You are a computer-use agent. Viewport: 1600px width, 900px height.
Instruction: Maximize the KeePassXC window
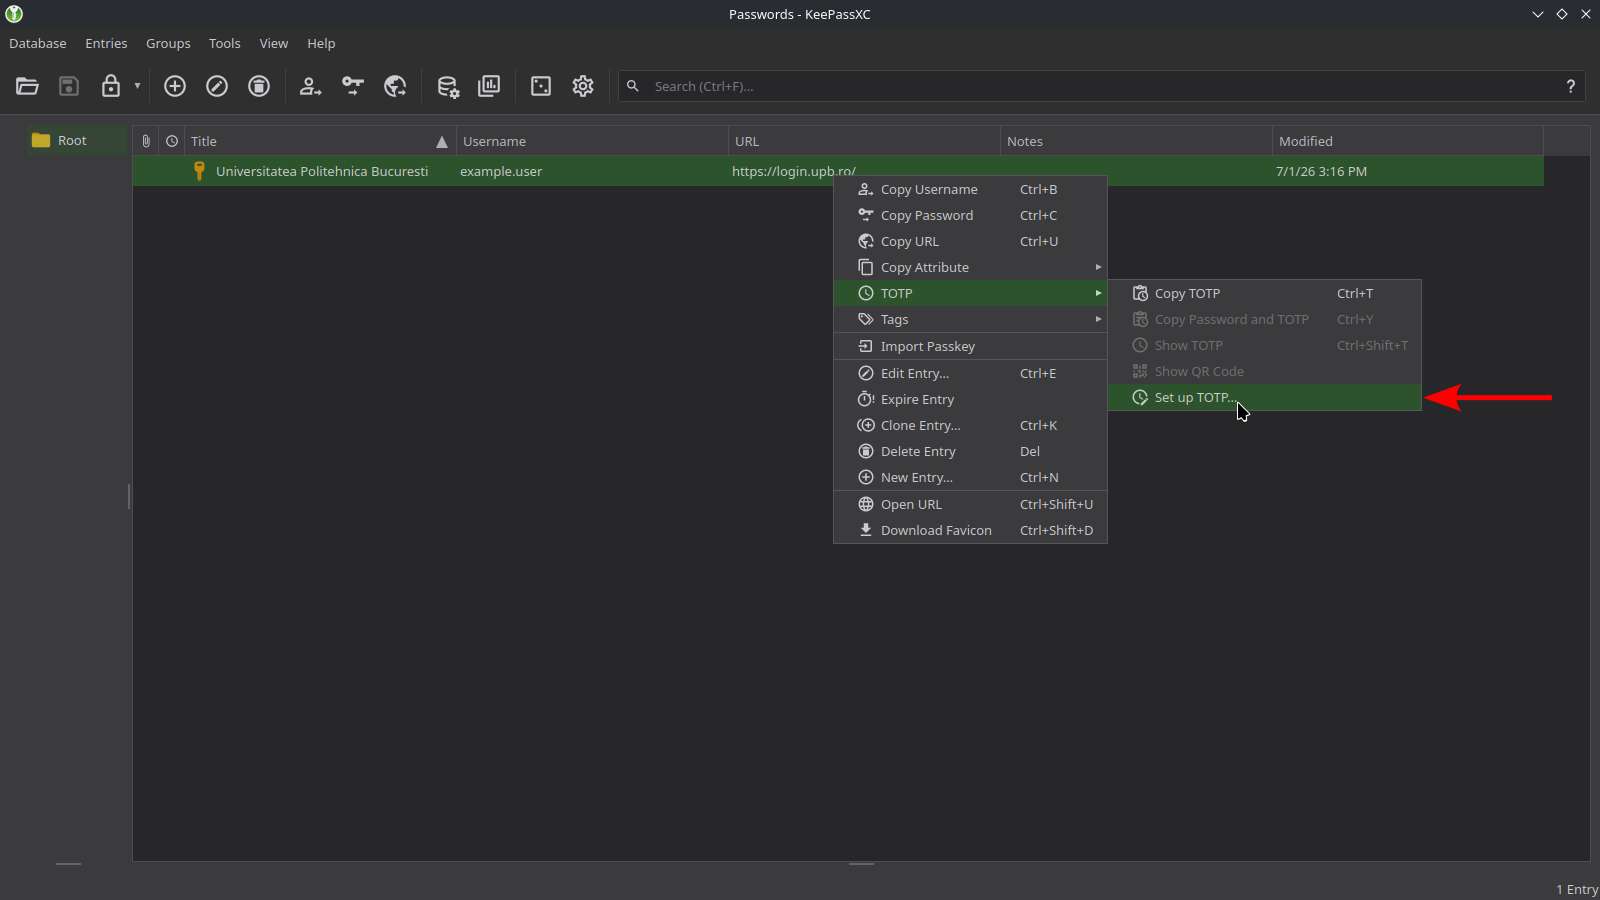pyautogui.click(x=1562, y=14)
